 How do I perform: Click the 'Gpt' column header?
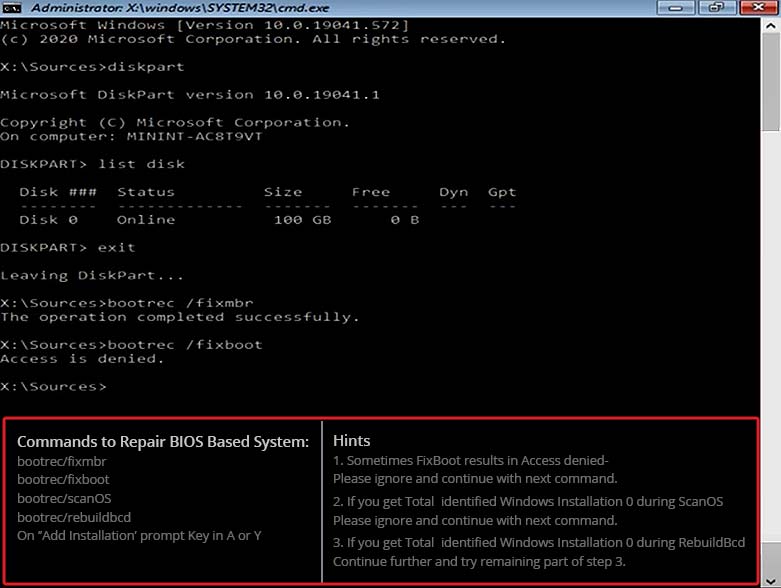pos(502,192)
